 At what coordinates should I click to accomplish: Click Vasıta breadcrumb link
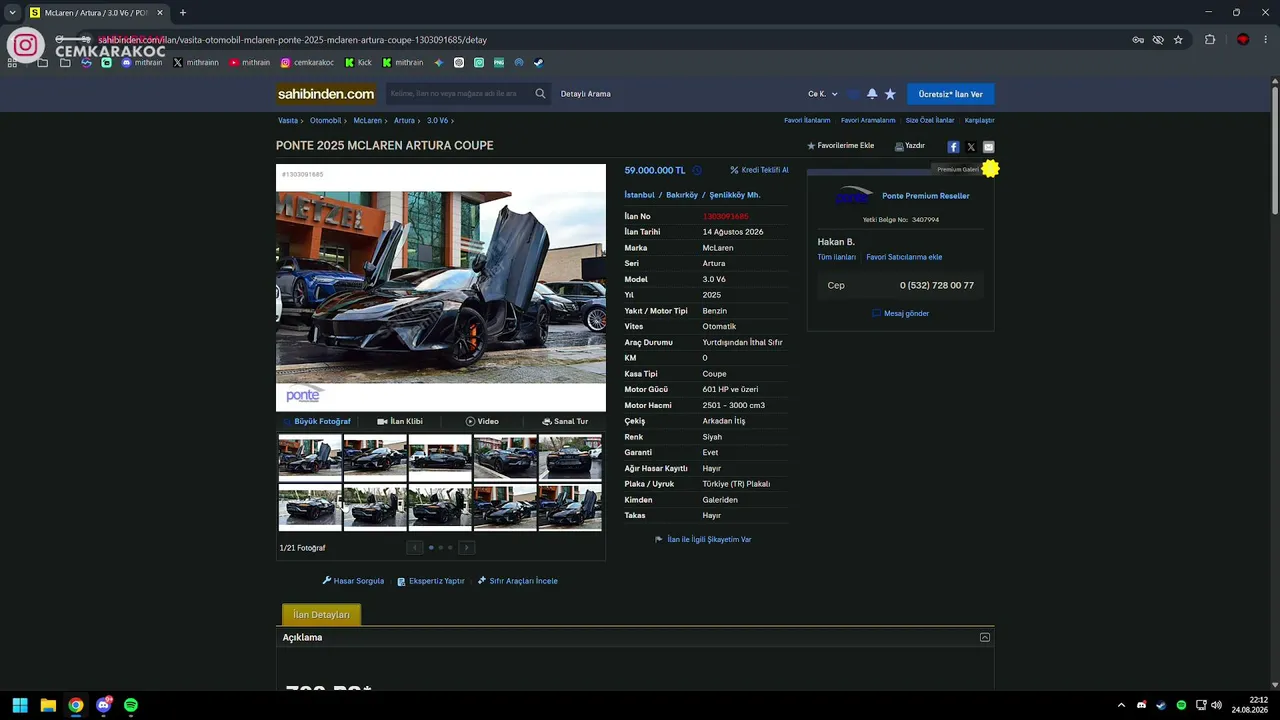pos(288,120)
